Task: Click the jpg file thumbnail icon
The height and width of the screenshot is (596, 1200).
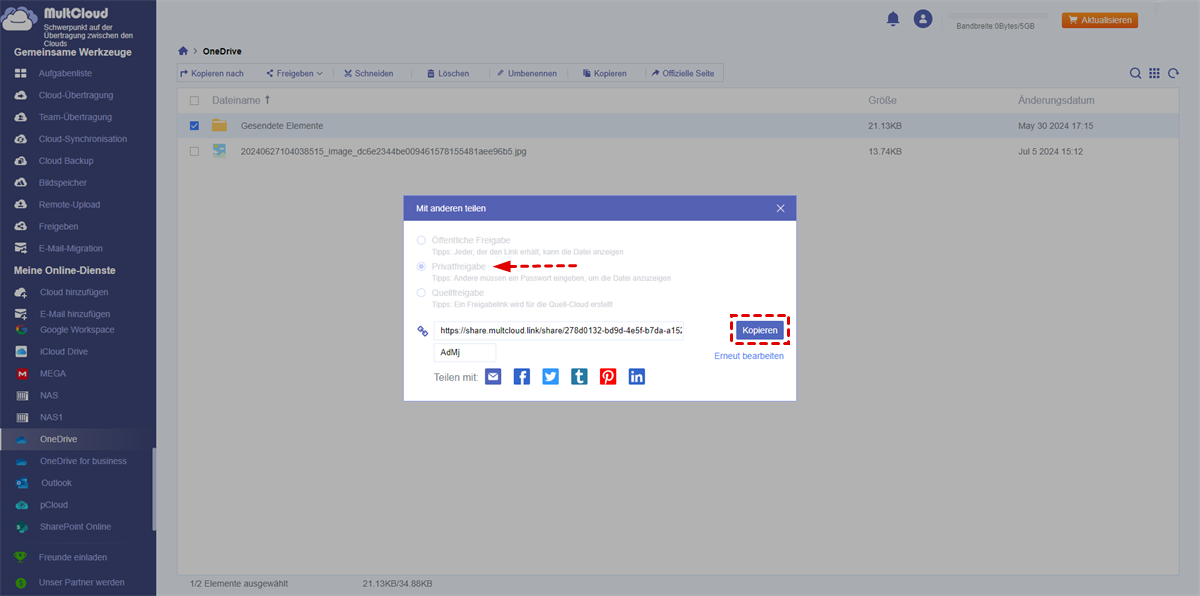Action: point(219,151)
